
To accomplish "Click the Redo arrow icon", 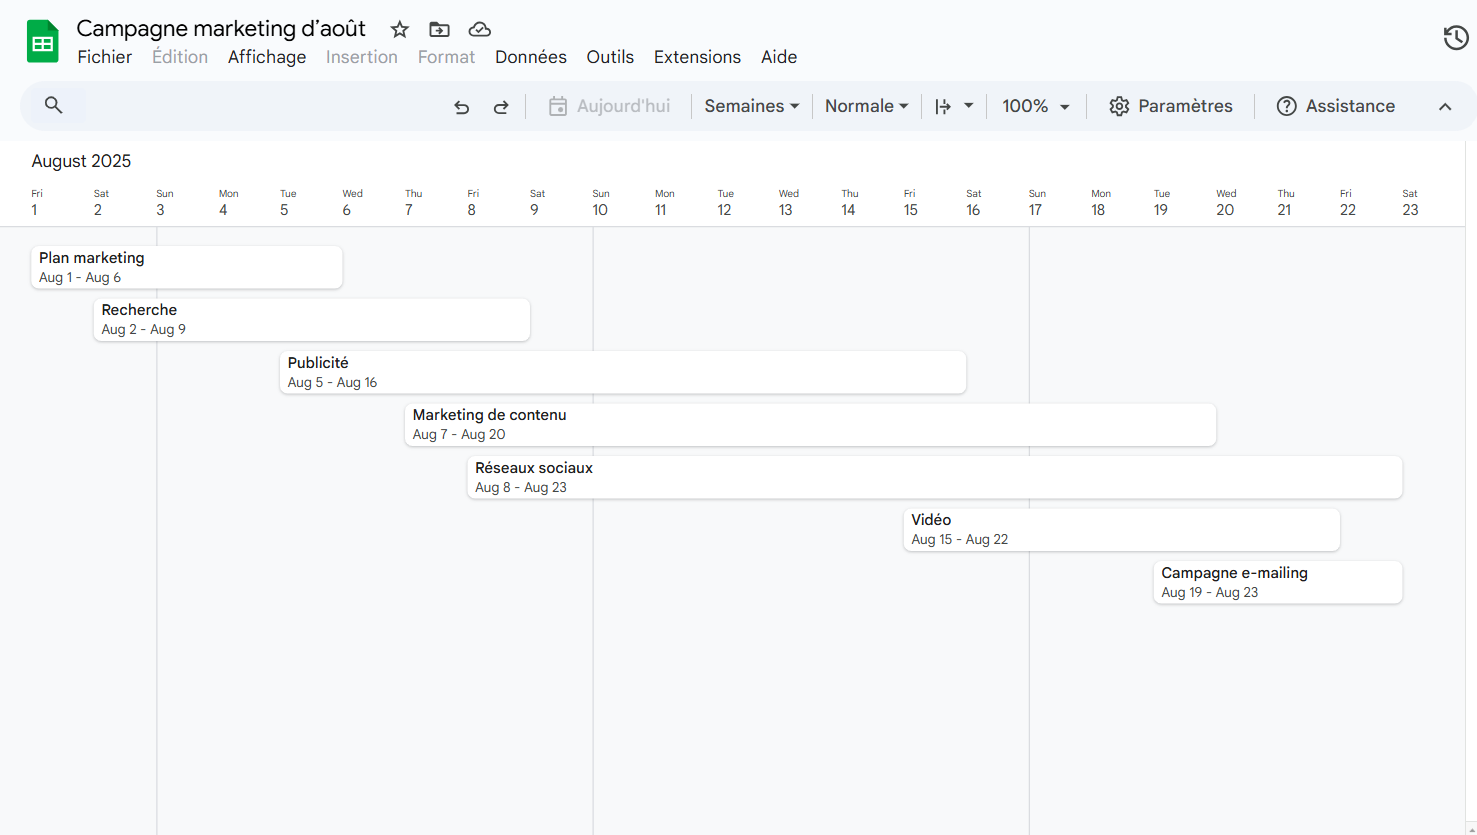I will [x=500, y=106].
